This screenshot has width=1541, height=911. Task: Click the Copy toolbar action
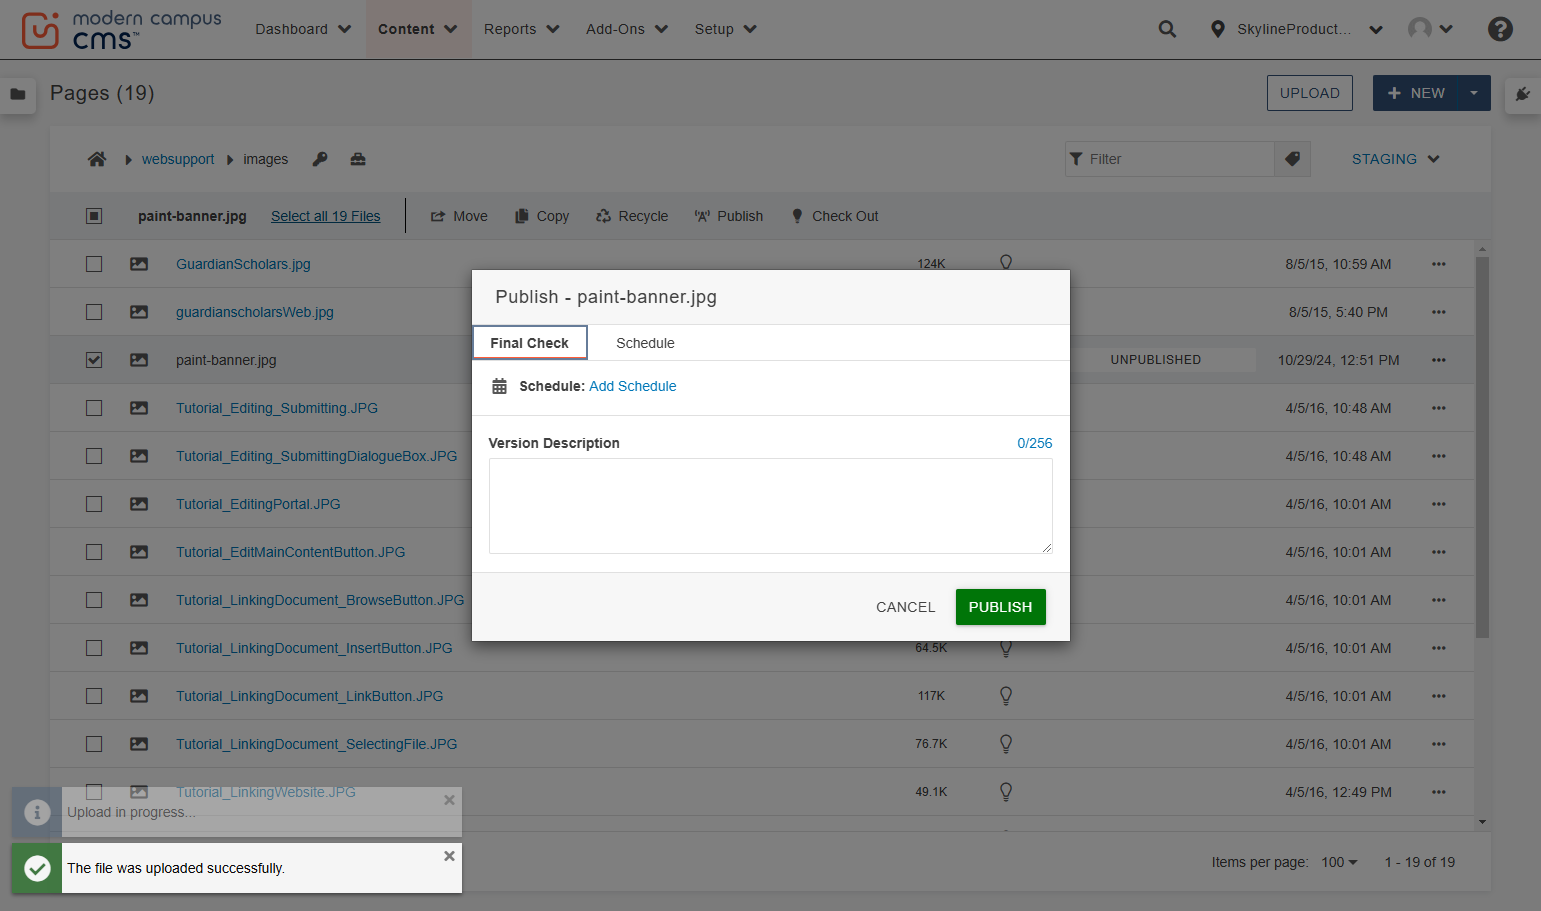pyautogui.click(x=542, y=216)
